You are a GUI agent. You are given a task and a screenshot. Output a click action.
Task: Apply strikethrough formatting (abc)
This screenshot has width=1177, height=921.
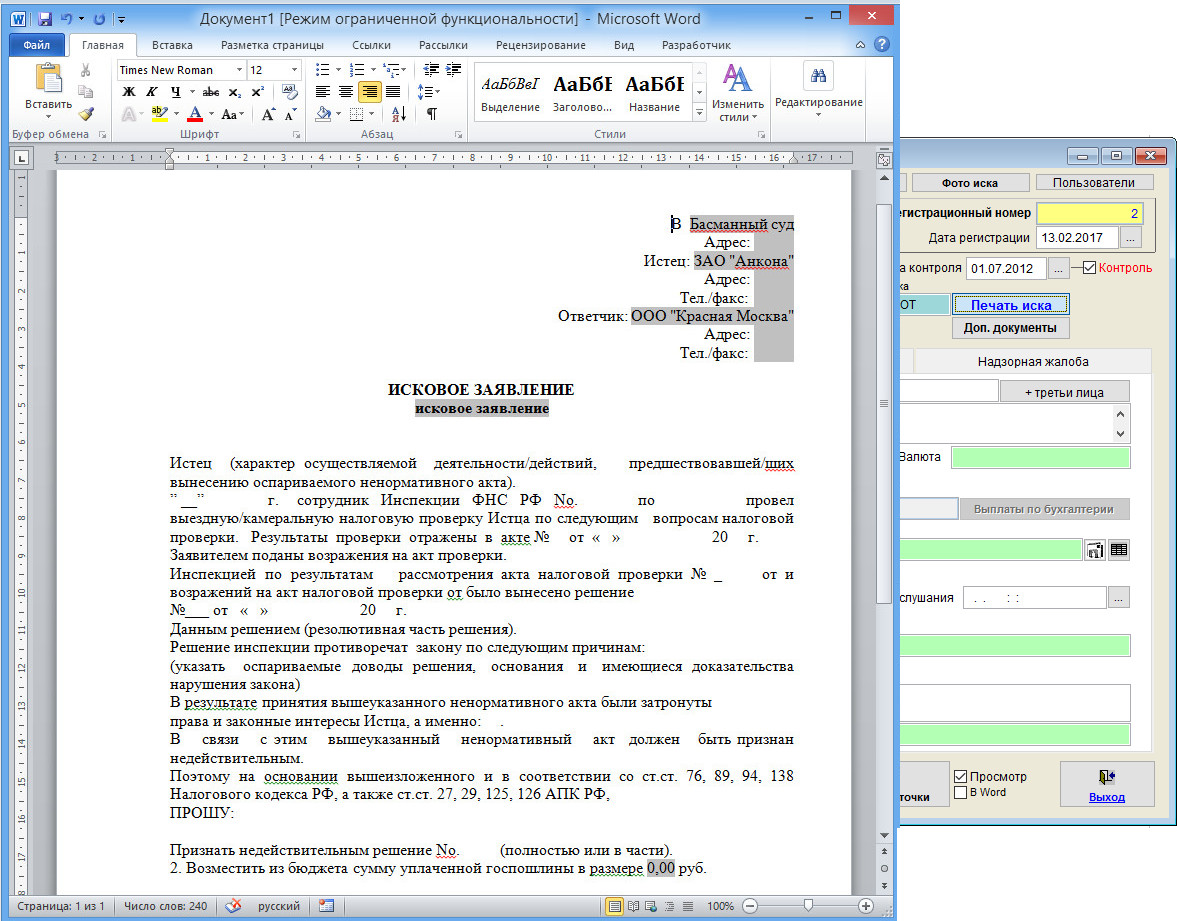click(211, 92)
